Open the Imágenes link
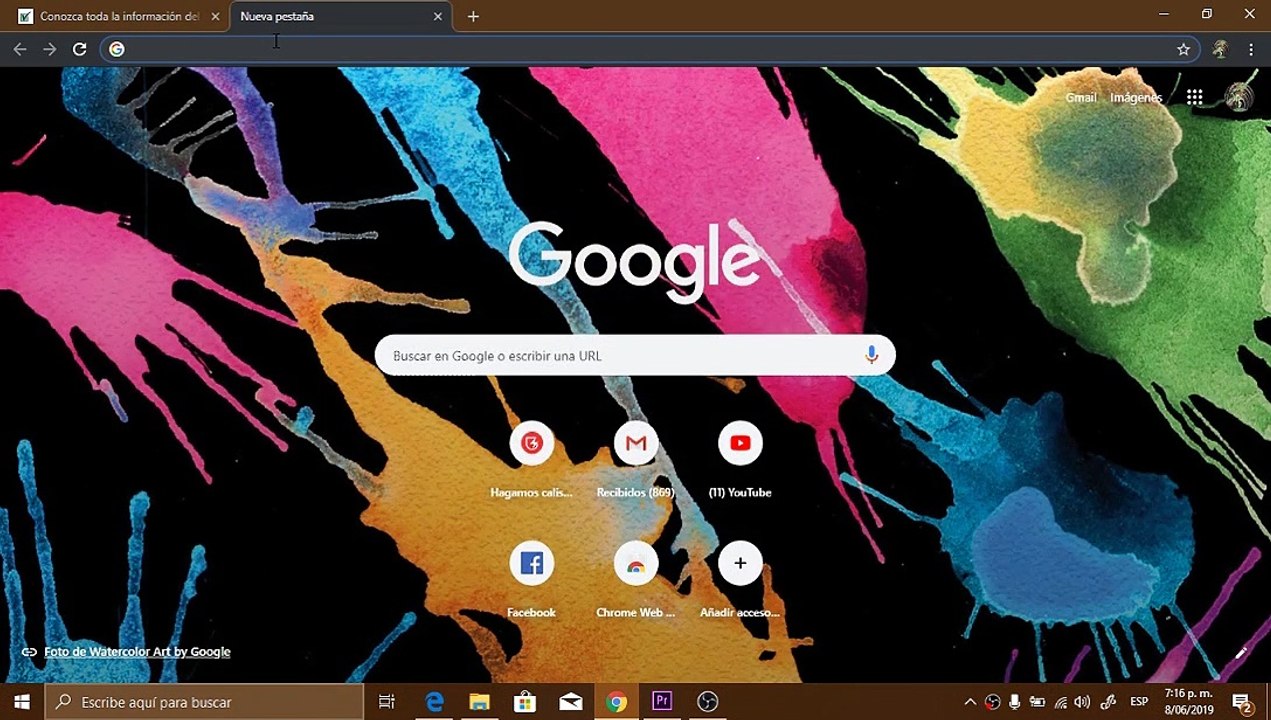Screen dimensions: 1271x720 pos(1136,98)
